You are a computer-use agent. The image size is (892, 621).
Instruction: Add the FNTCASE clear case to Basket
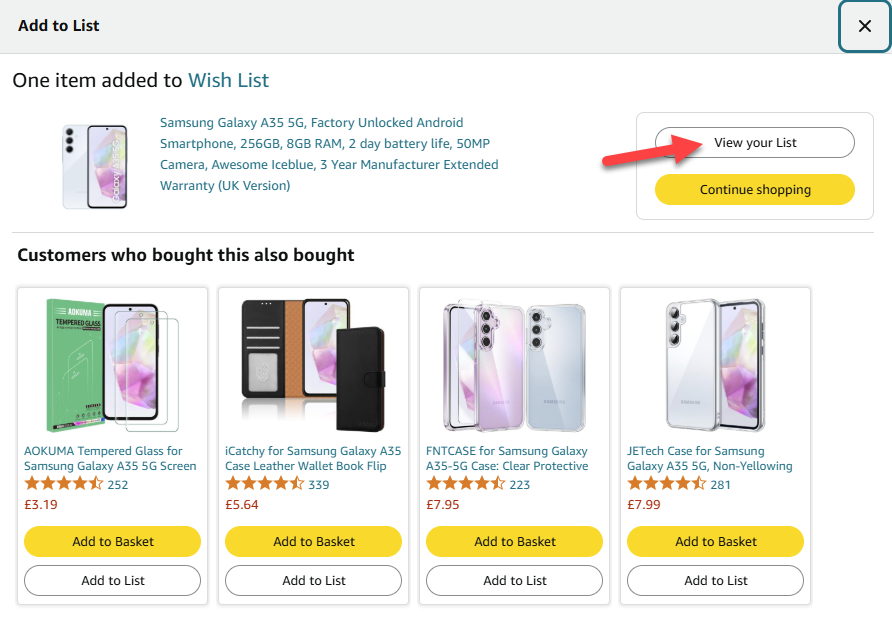(514, 541)
